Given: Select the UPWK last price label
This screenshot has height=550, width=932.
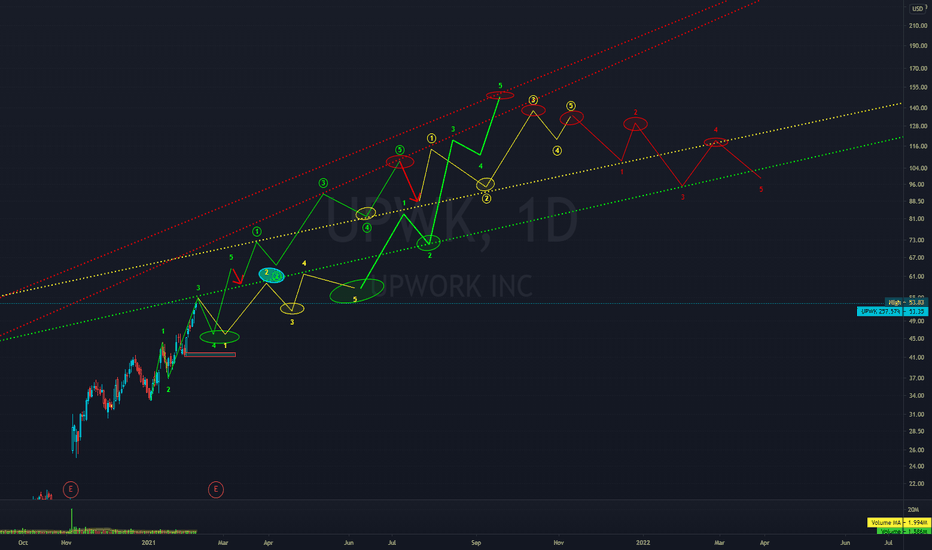Looking at the screenshot, I should point(892,311).
